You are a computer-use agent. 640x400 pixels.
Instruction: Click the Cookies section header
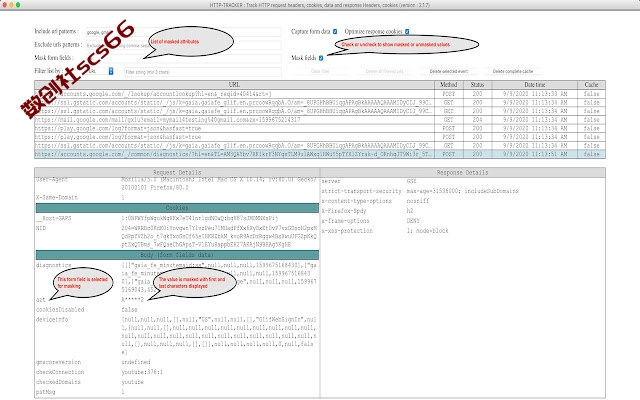pos(177,208)
